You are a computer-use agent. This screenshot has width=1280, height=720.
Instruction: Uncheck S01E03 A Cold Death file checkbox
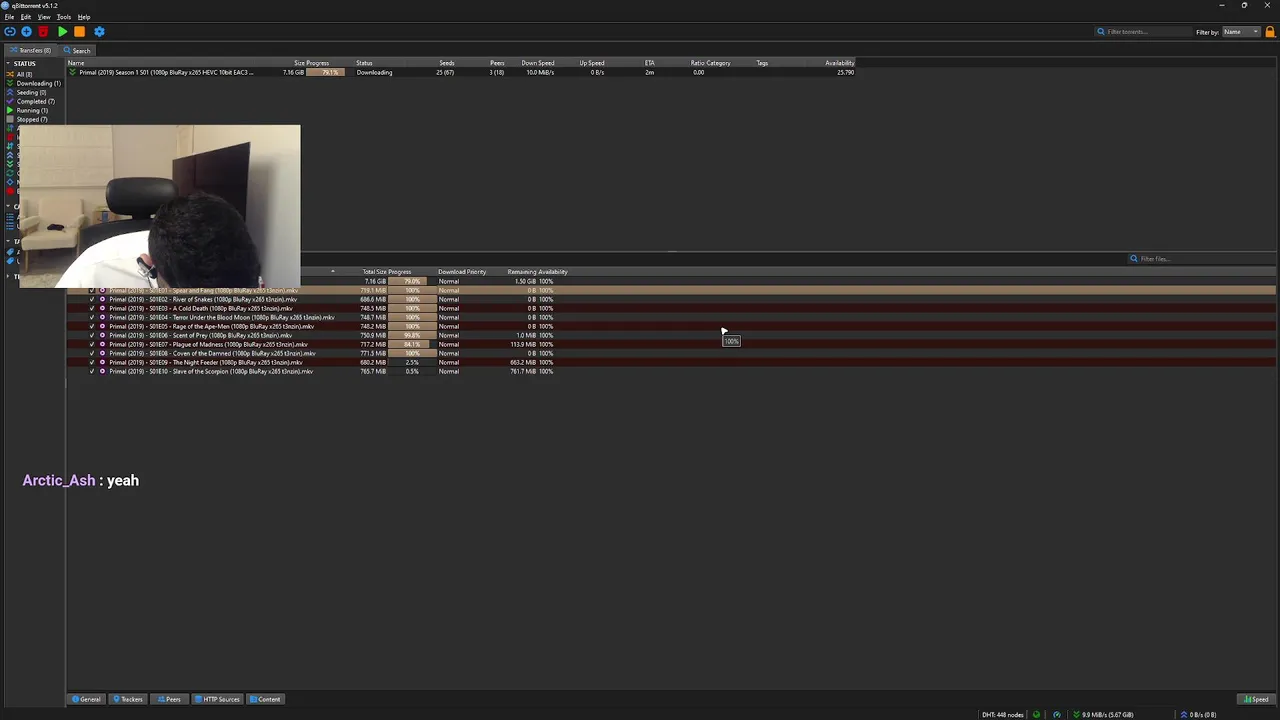92,309
